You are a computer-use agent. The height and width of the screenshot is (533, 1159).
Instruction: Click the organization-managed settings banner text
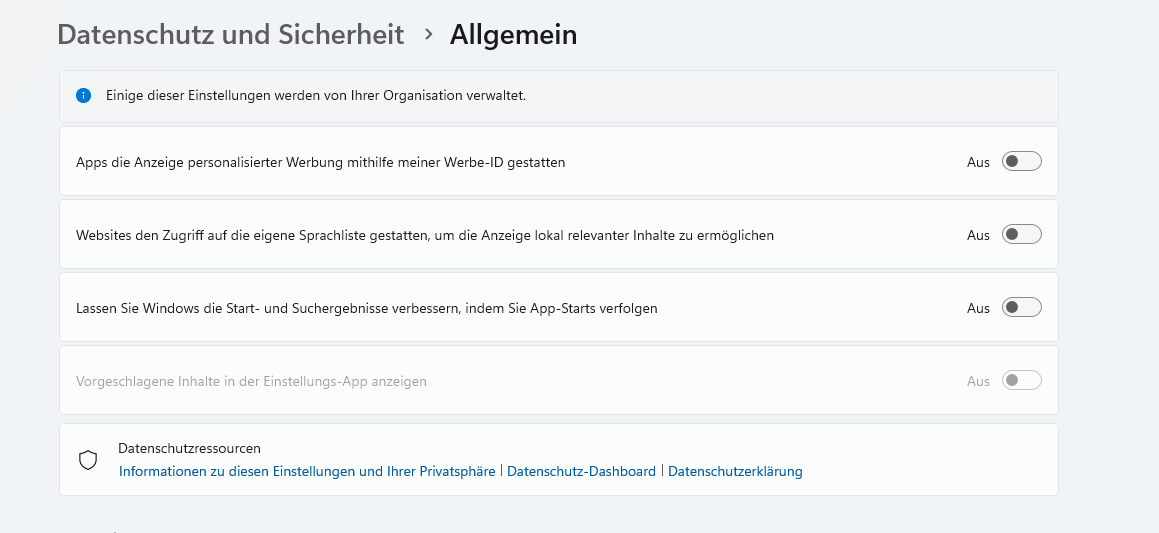pos(316,96)
